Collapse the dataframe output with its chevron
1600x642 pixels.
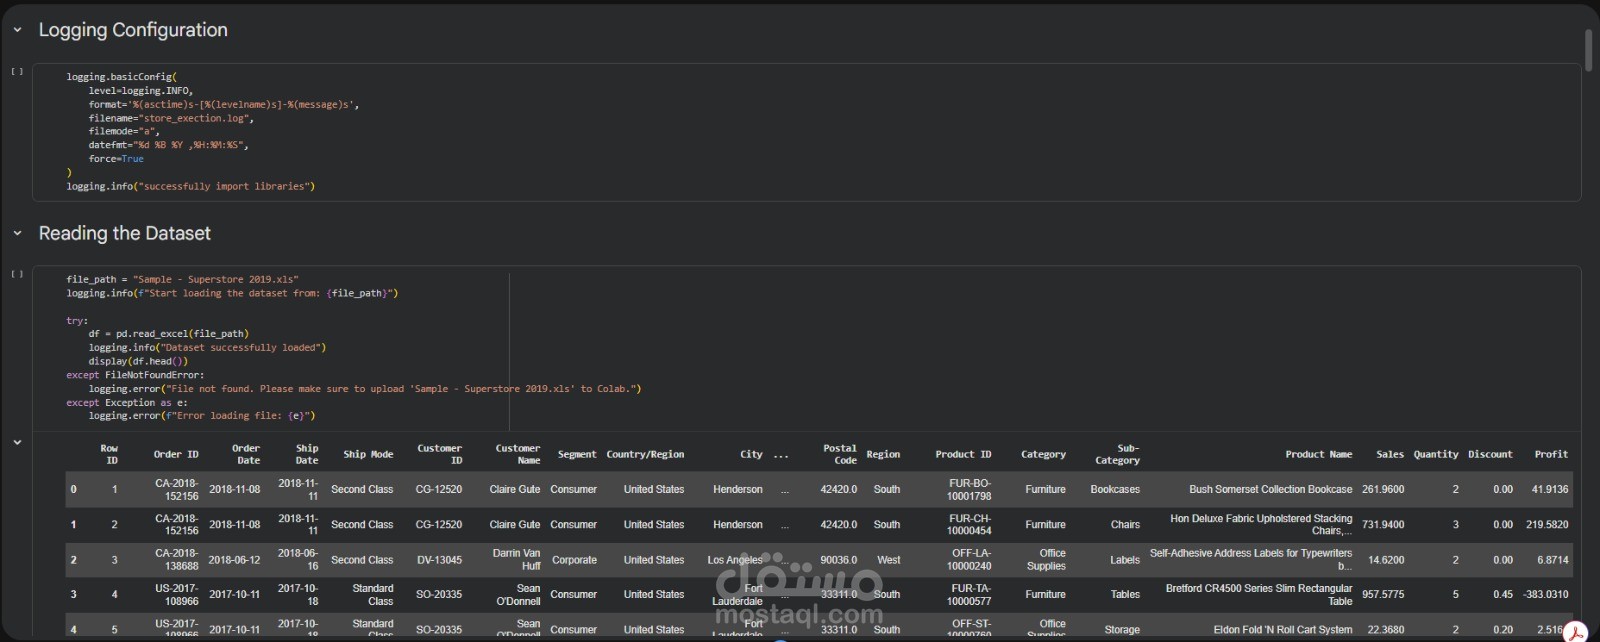click(x=17, y=442)
